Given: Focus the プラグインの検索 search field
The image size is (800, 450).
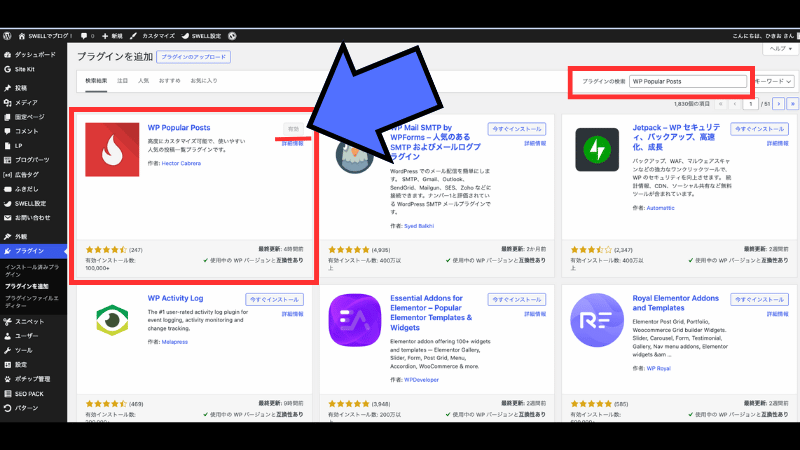Looking at the screenshot, I should click(688, 82).
